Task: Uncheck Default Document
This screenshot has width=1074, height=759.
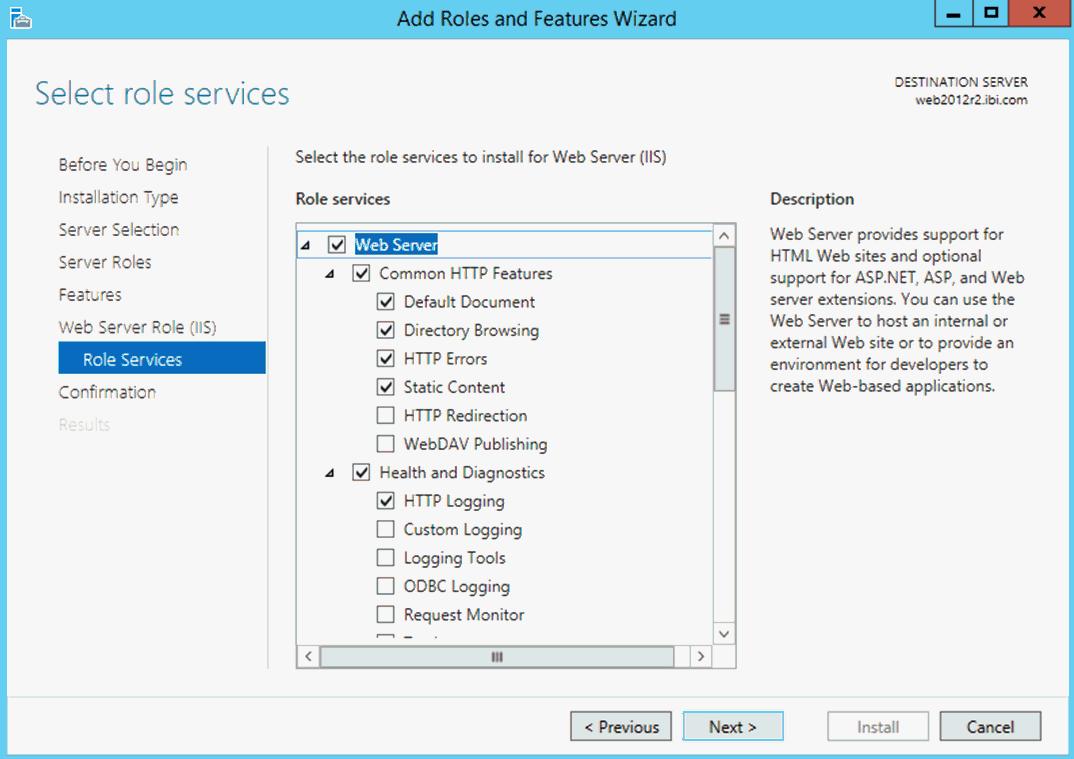Action: (x=386, y=301)
